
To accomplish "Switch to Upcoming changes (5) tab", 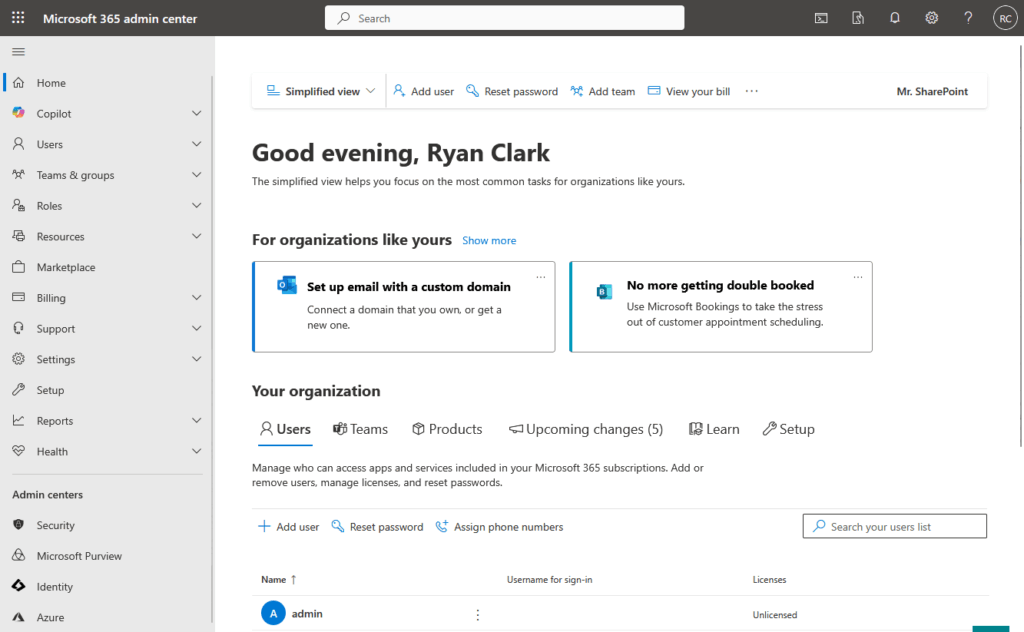I will point(586,429).
